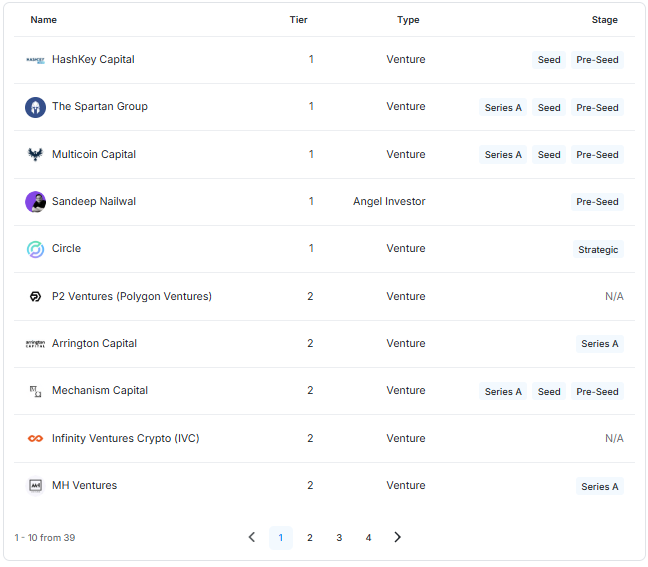
Task: Go to the previous page arrow
Action: 252,537
